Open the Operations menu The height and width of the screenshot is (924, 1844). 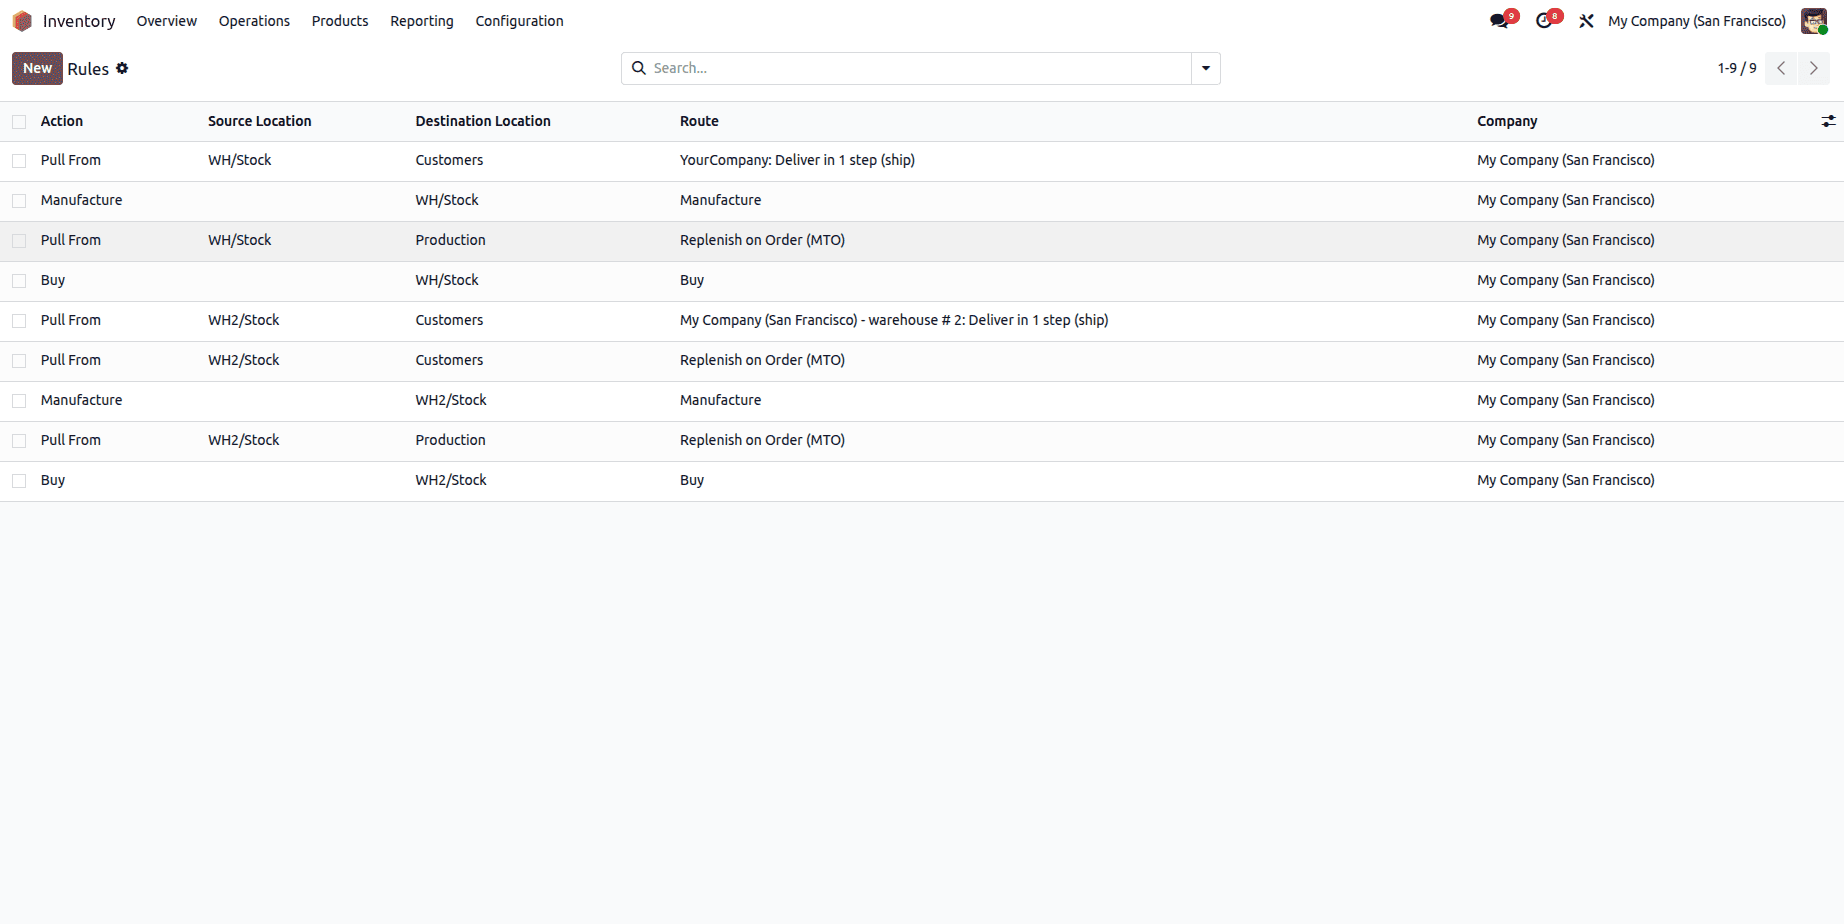[254, 21]
